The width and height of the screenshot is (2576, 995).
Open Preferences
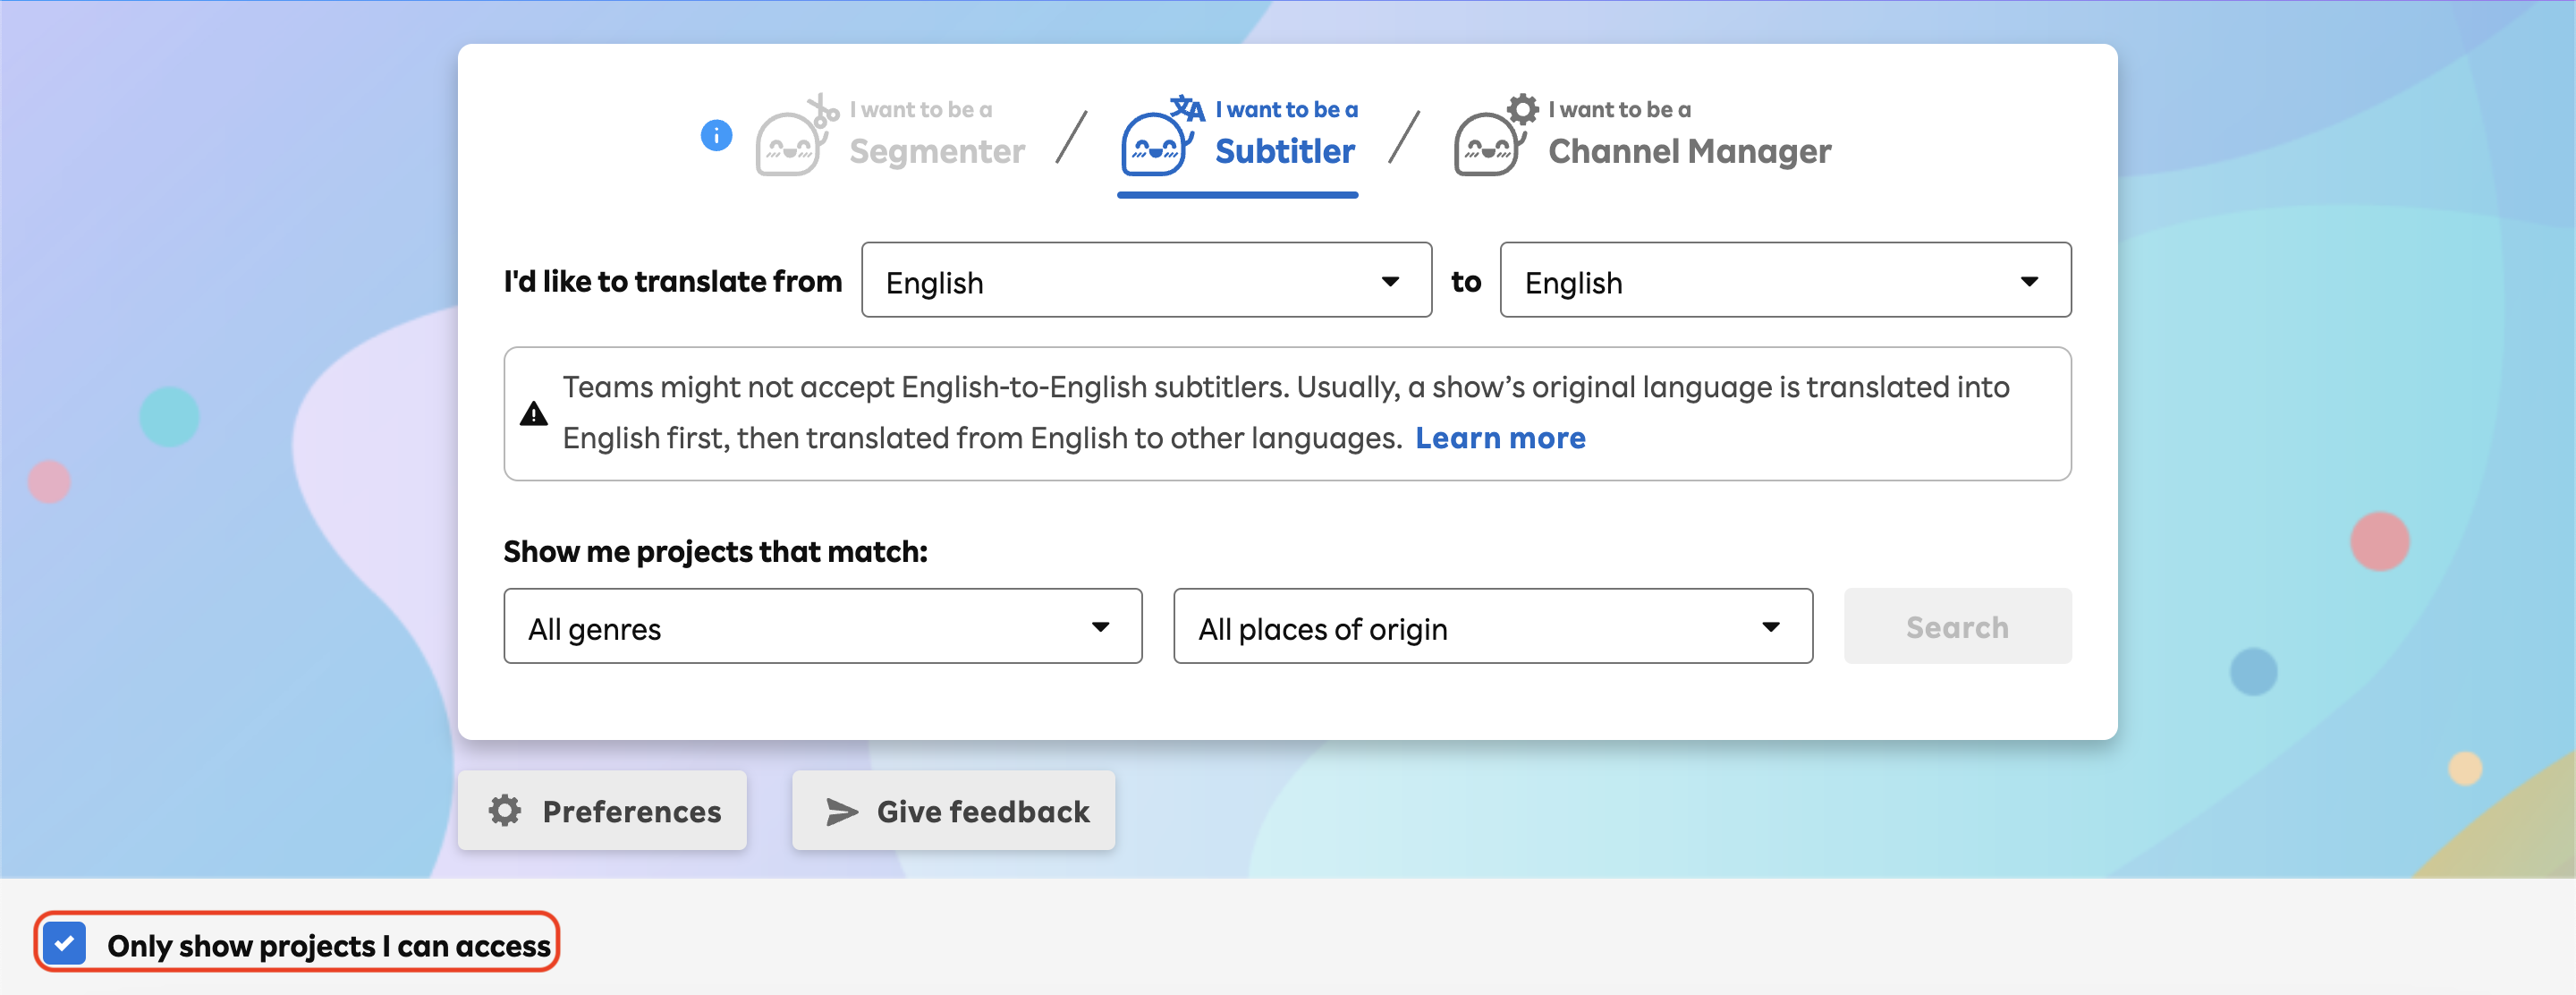coord(602,810)
